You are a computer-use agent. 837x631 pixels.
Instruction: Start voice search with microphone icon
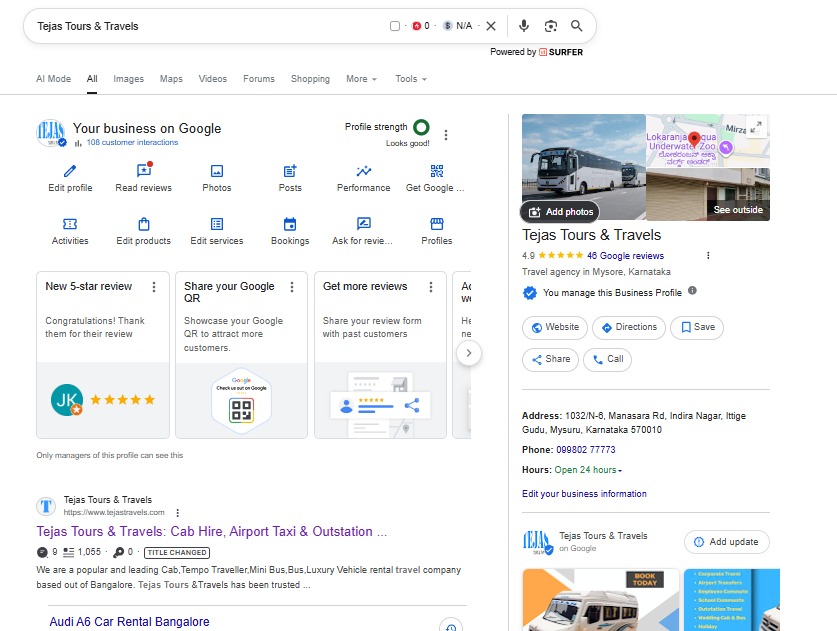(524, 26)
